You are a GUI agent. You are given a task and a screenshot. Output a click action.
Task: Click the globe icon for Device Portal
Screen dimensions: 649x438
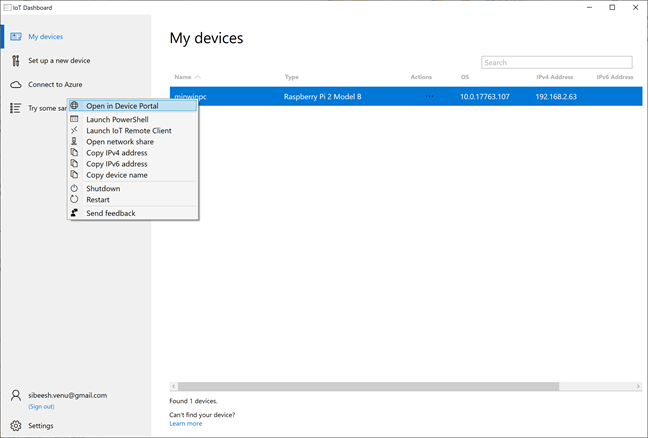point(74,106)
